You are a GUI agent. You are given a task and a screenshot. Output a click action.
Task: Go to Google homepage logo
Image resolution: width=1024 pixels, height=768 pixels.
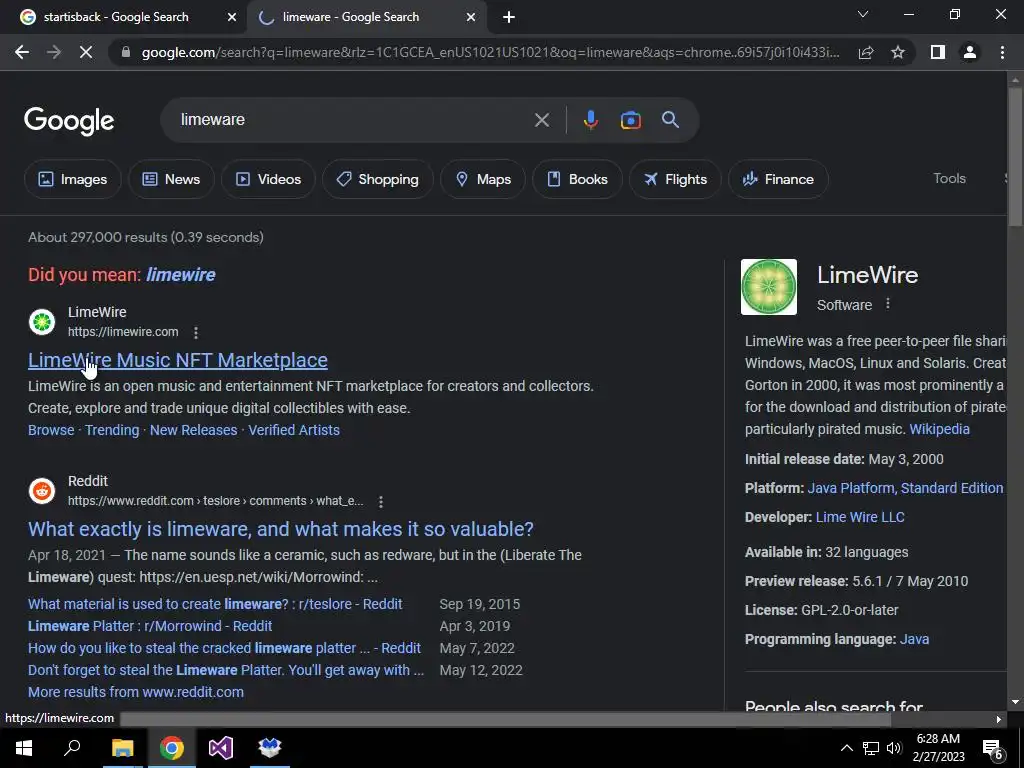tap(69, 121)
